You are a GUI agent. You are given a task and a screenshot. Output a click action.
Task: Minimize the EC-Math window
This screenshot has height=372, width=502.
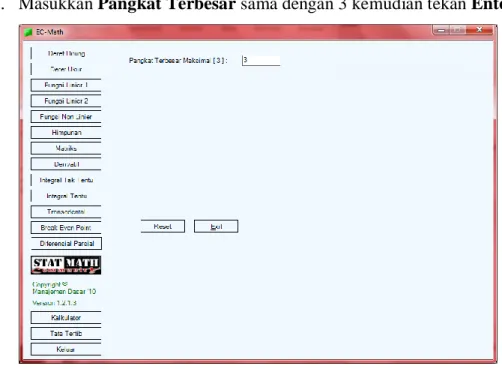(441, 30)
